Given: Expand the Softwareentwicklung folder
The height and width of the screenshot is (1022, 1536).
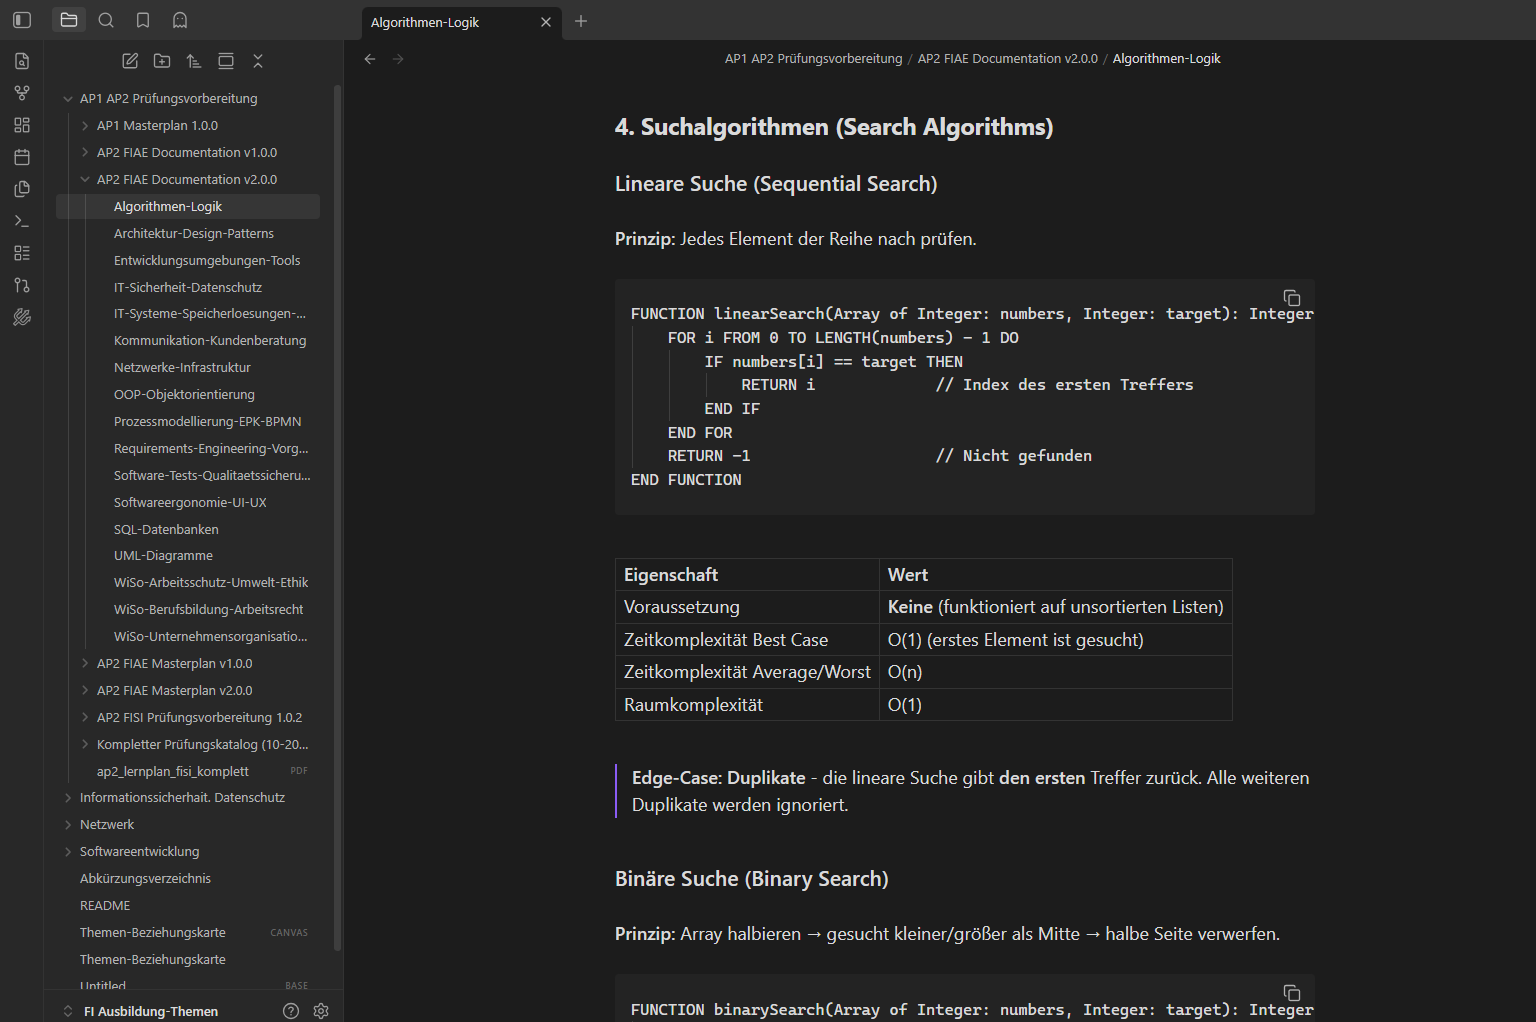Looking at the screenshot, I should click(x=68, y=851).
